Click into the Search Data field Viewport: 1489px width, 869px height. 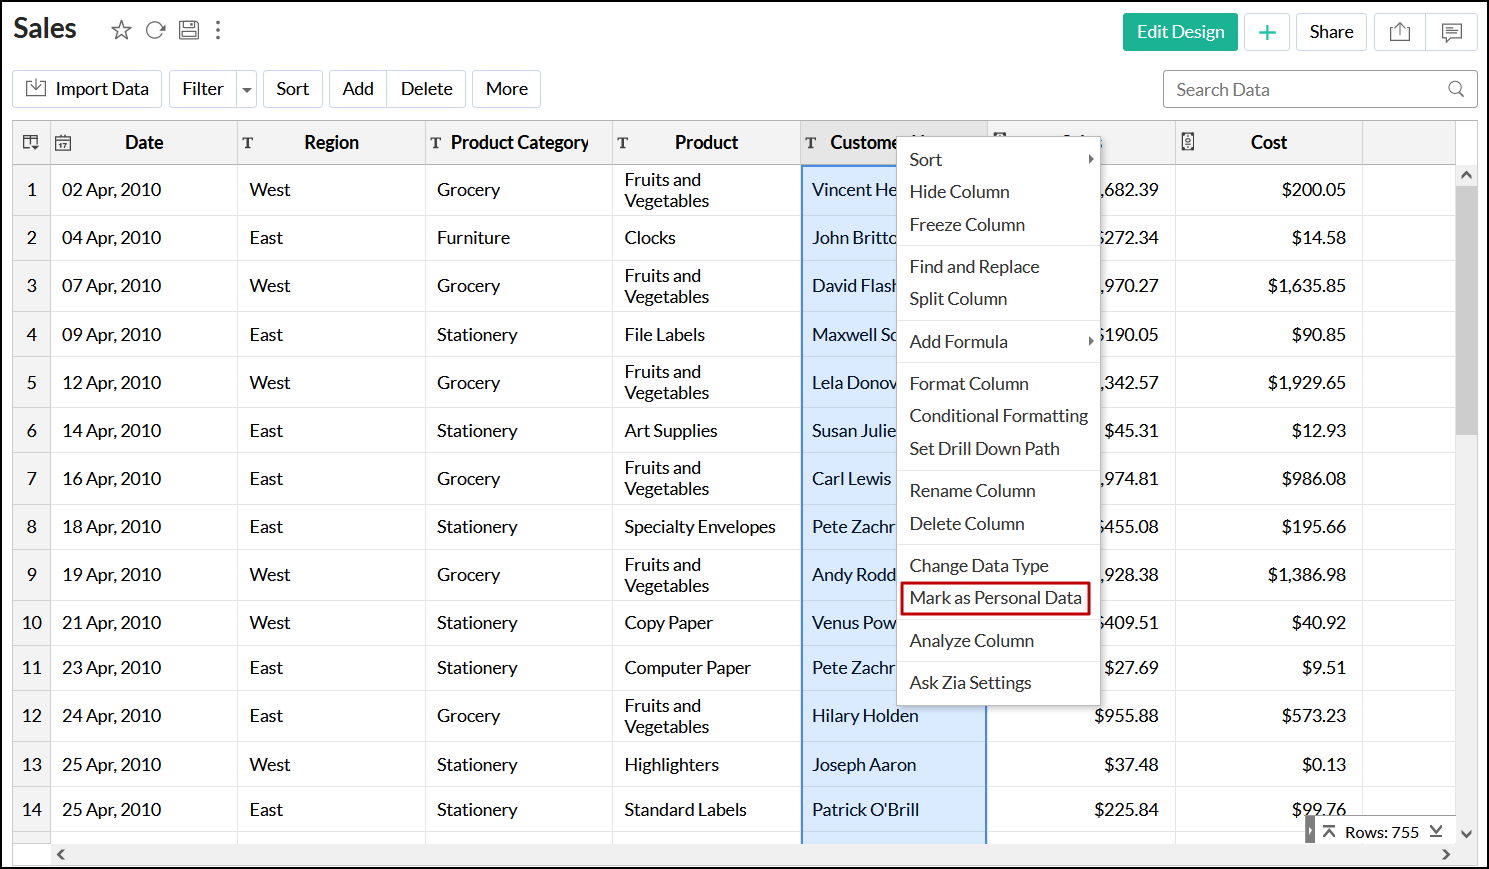(x=1300, y=90)
